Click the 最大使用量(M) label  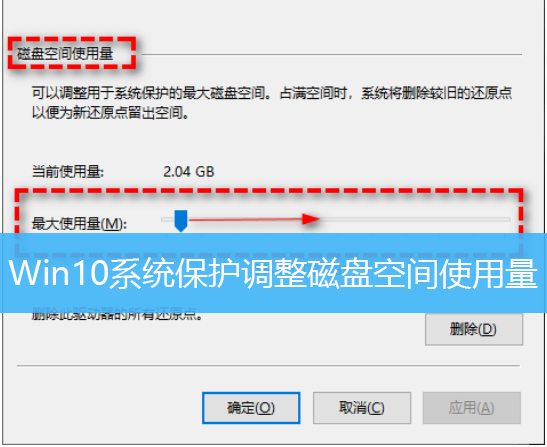click(79, 224)
